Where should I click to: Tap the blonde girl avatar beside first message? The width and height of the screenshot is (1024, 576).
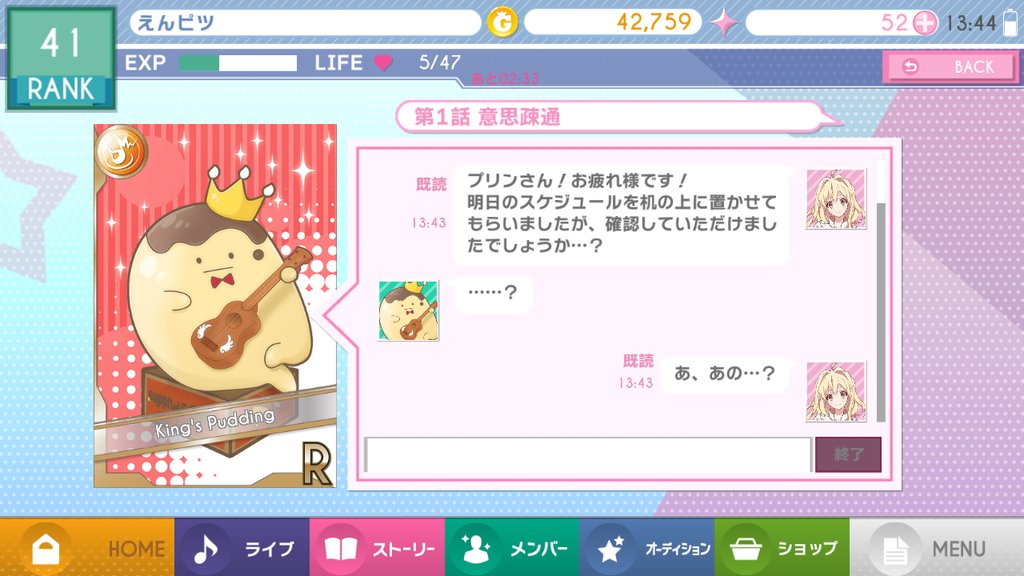pos(836,199)
